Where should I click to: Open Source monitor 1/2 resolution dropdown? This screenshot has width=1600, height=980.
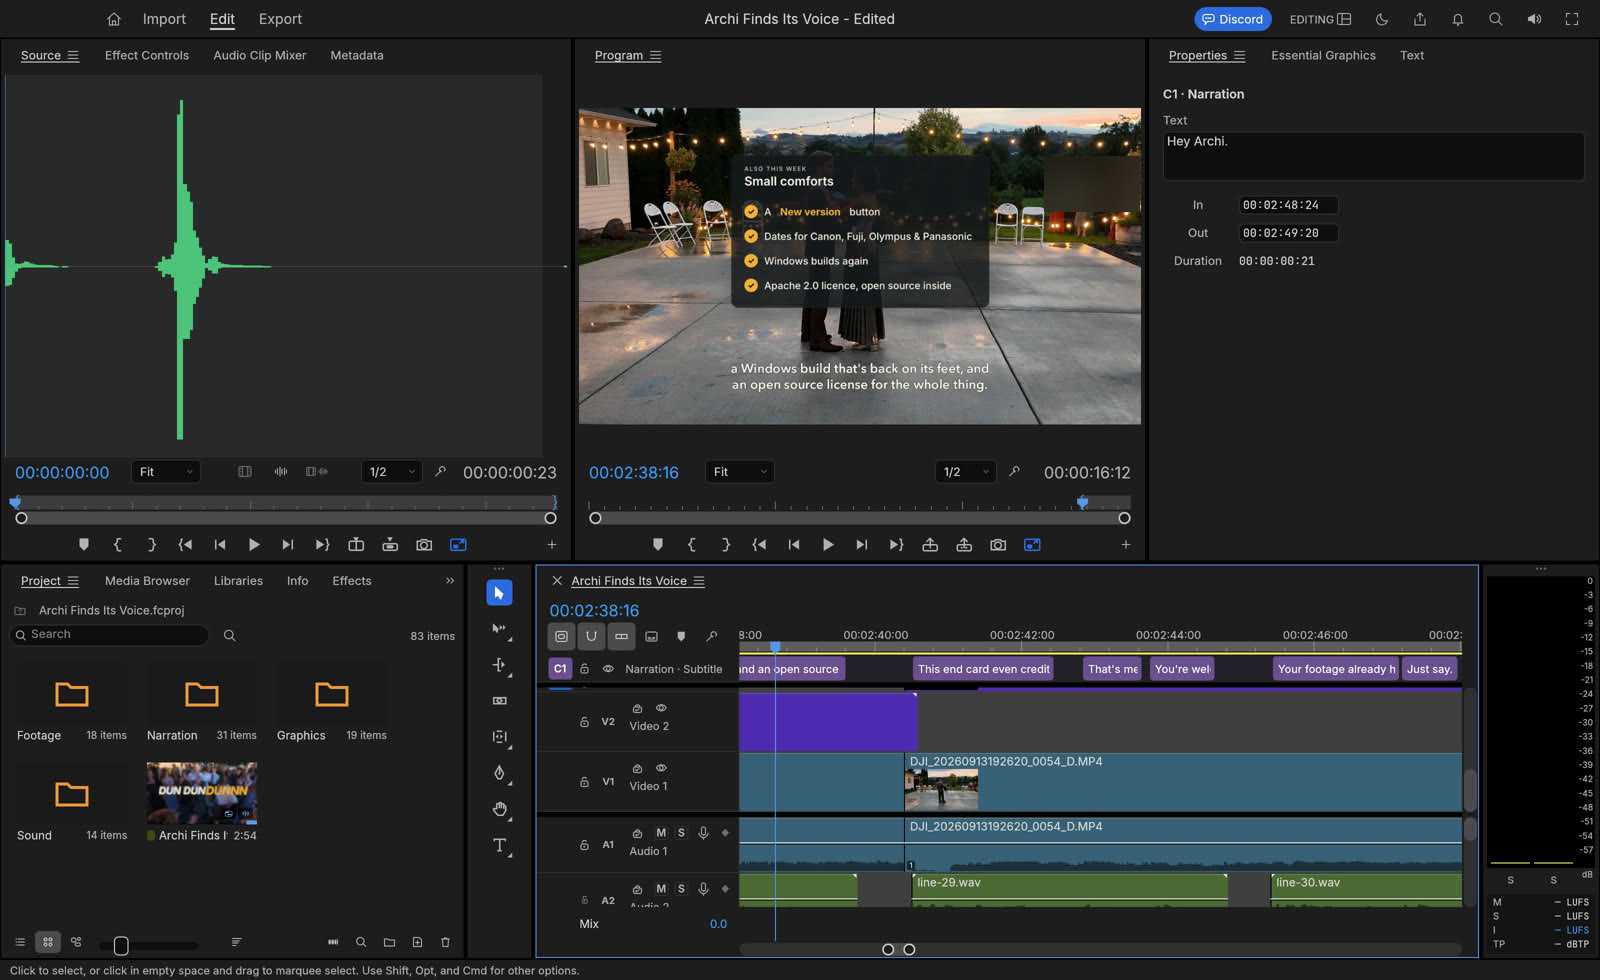[392, 472]
